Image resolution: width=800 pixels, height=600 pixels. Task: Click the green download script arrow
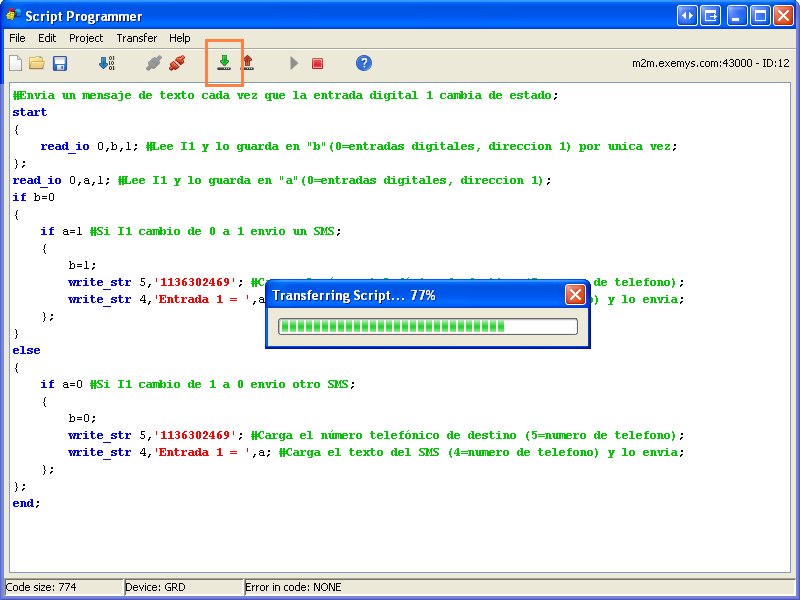coord(224,63)
